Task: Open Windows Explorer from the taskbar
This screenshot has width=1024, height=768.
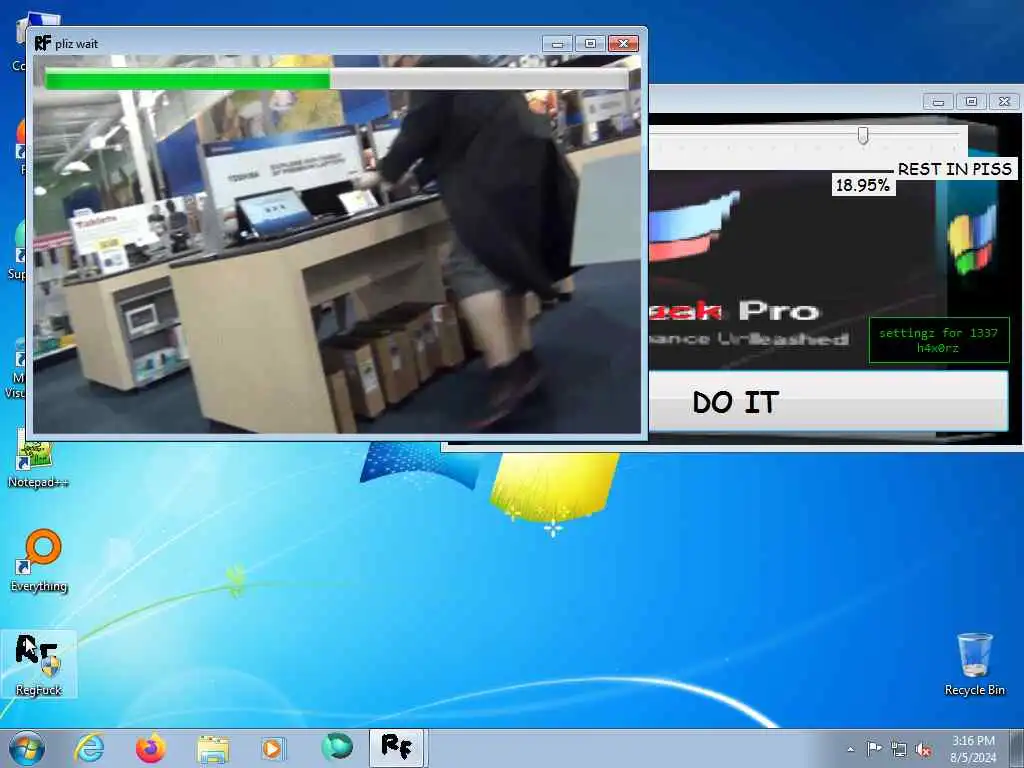Action: (x=213, y=749)
